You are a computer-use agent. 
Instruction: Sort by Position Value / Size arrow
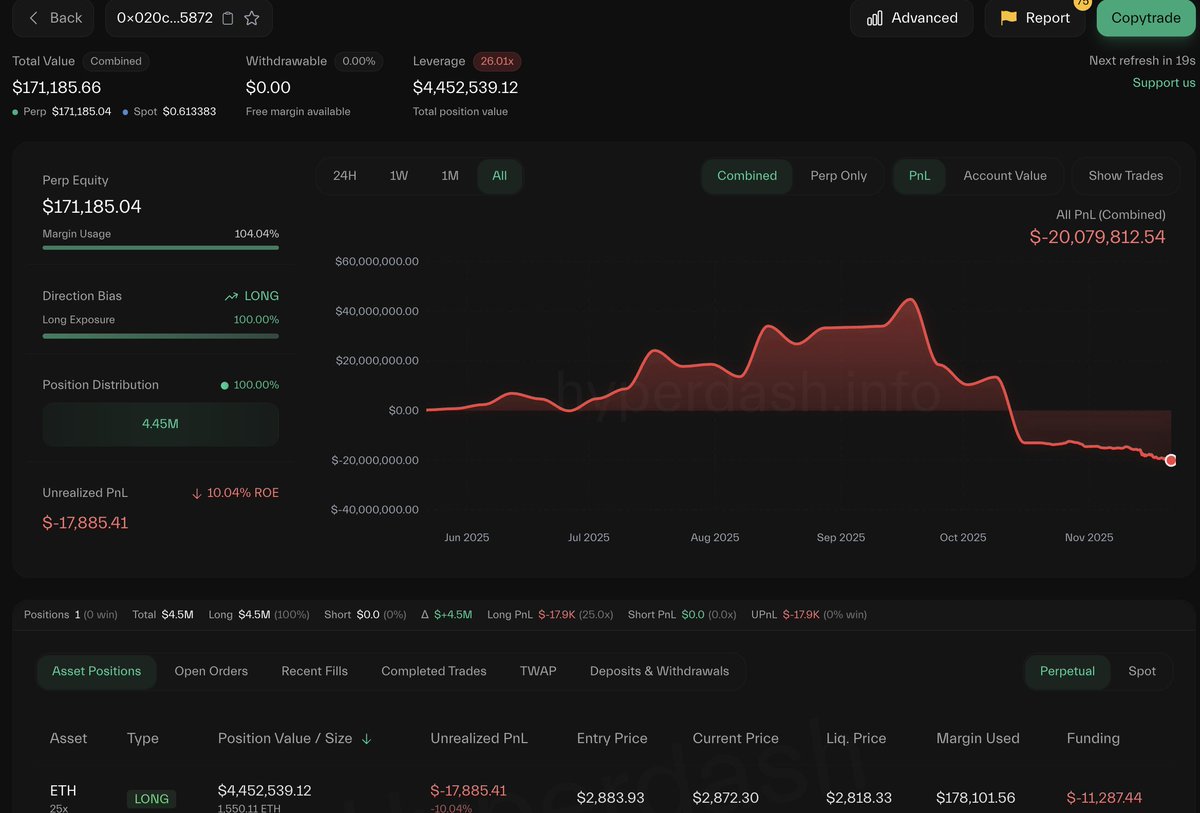pos(366,739)
